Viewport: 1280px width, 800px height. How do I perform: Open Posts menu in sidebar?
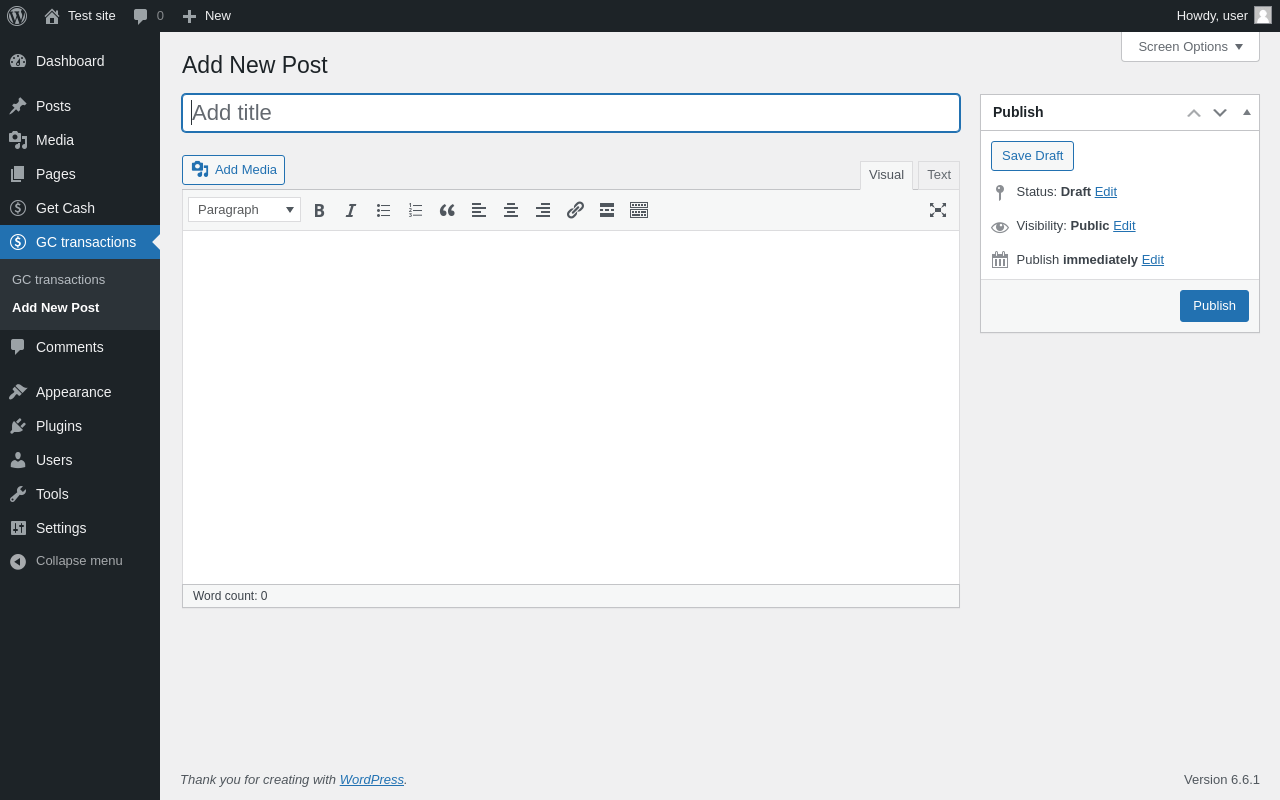(80, 106)
